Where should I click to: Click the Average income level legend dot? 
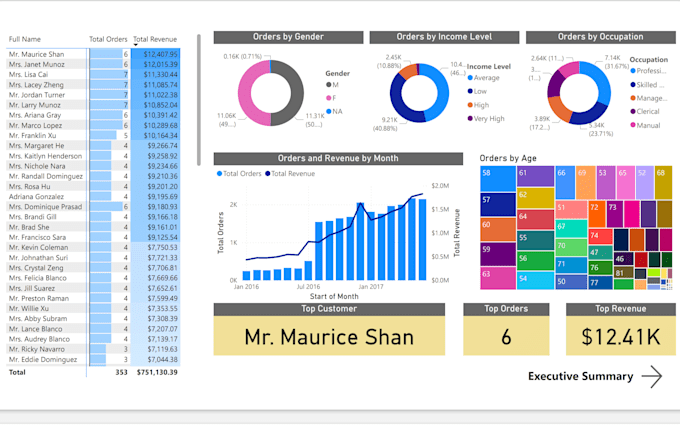[x=470, y=78]
